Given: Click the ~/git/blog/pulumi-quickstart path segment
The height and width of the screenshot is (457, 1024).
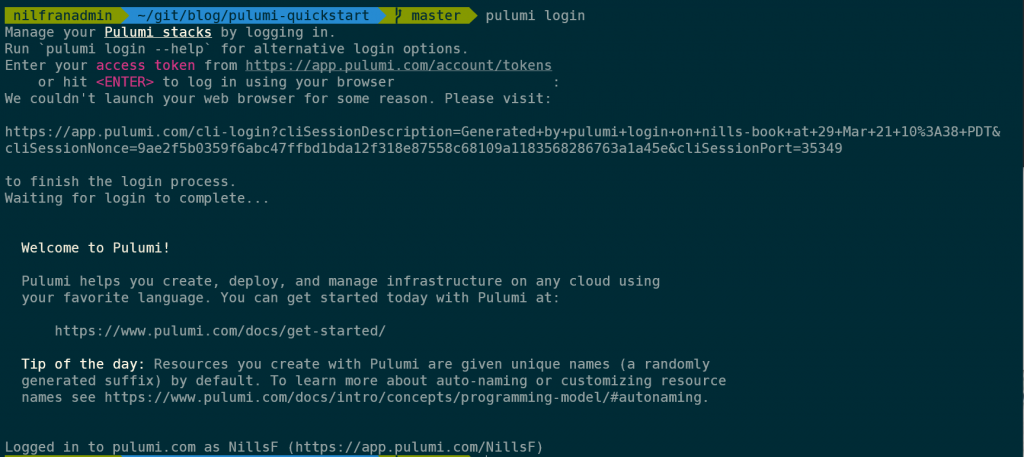Looking at the screenshot, I should 253,15.
